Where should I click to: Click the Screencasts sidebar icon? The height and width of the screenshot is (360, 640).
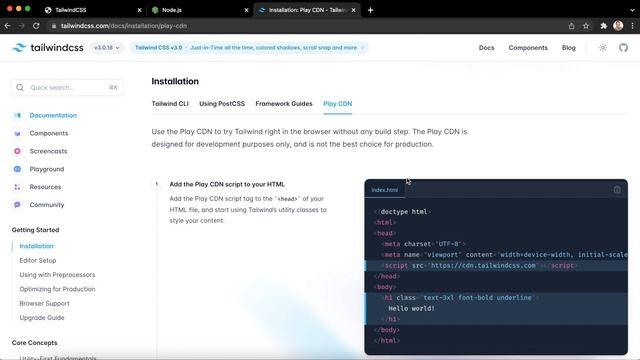point(18,151)
